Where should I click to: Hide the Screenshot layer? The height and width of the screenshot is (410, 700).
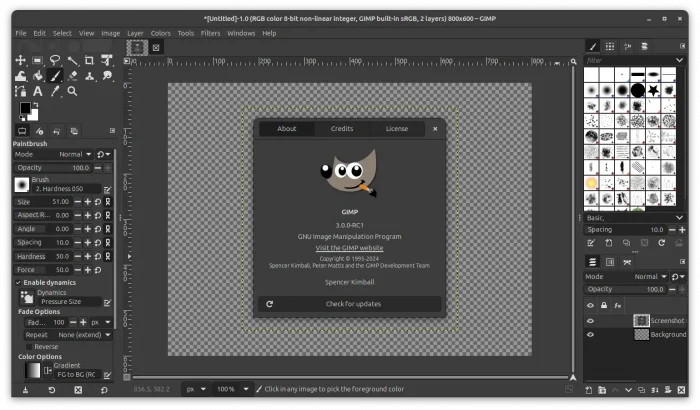591,321
